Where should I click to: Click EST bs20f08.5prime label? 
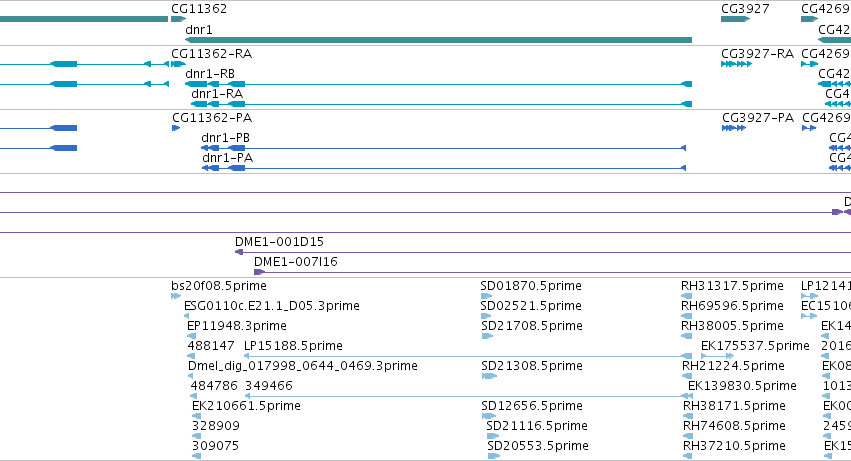pyautogui.click(x=219, y=286)
